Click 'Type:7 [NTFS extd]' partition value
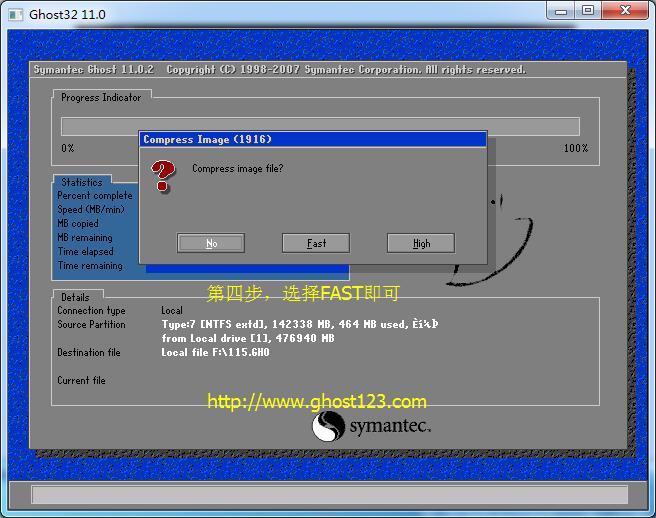This screenshot has height=518, width=656. click(300, 324)
